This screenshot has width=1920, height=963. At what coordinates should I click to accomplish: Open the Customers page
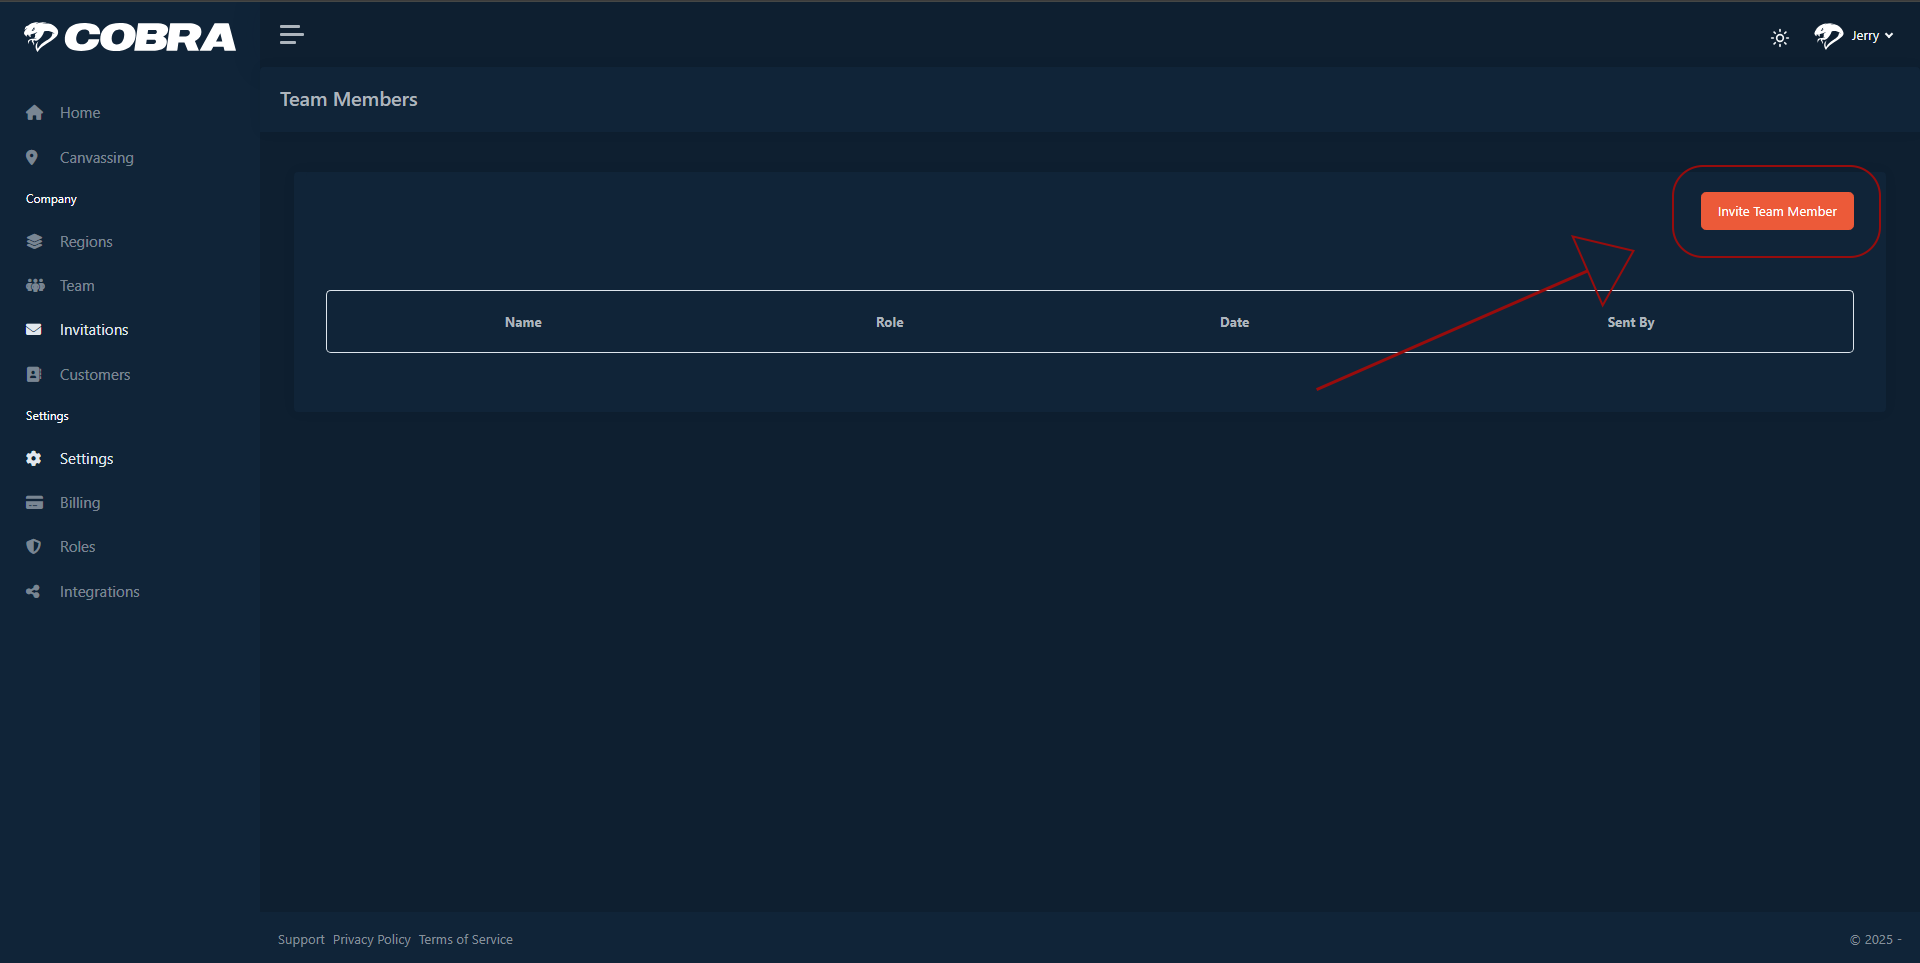pos(95,375)
